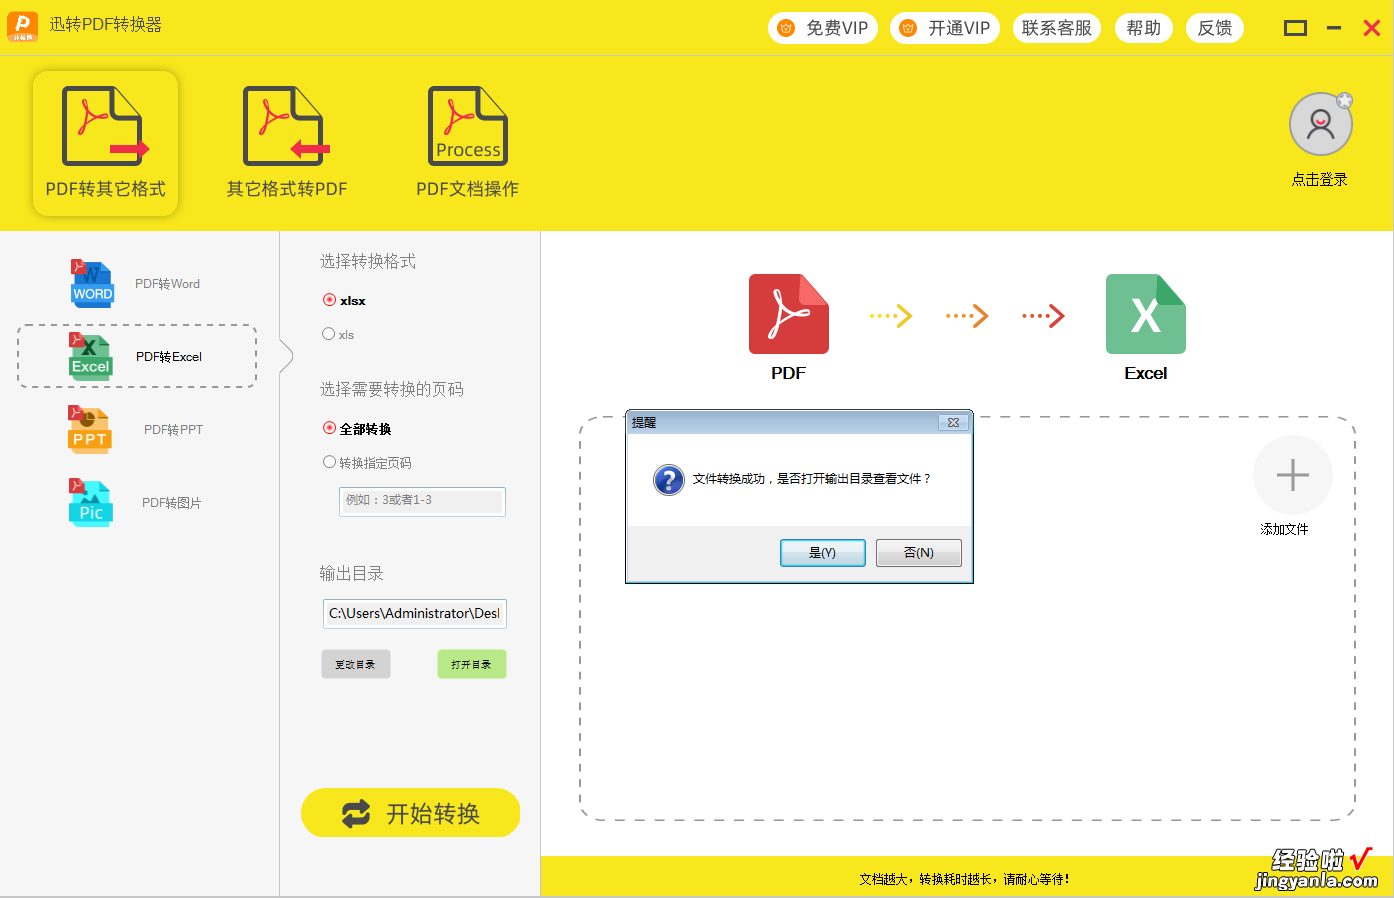
Task: Open the 帮助 menu
Action: point(1144,28)
